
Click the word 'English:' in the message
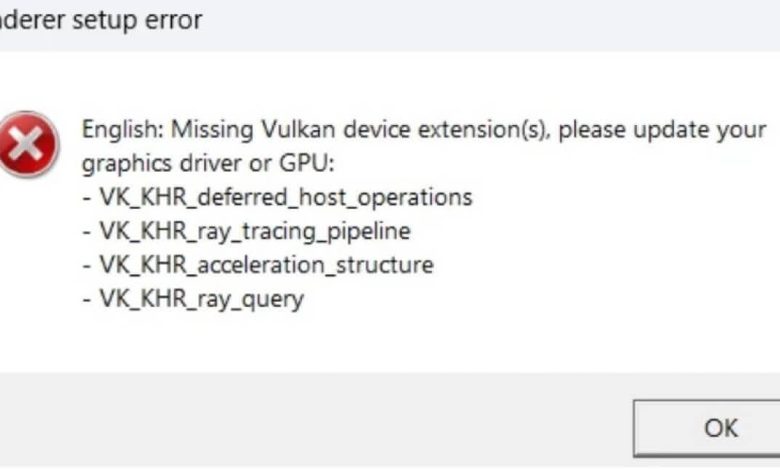[x=122, y=130]
